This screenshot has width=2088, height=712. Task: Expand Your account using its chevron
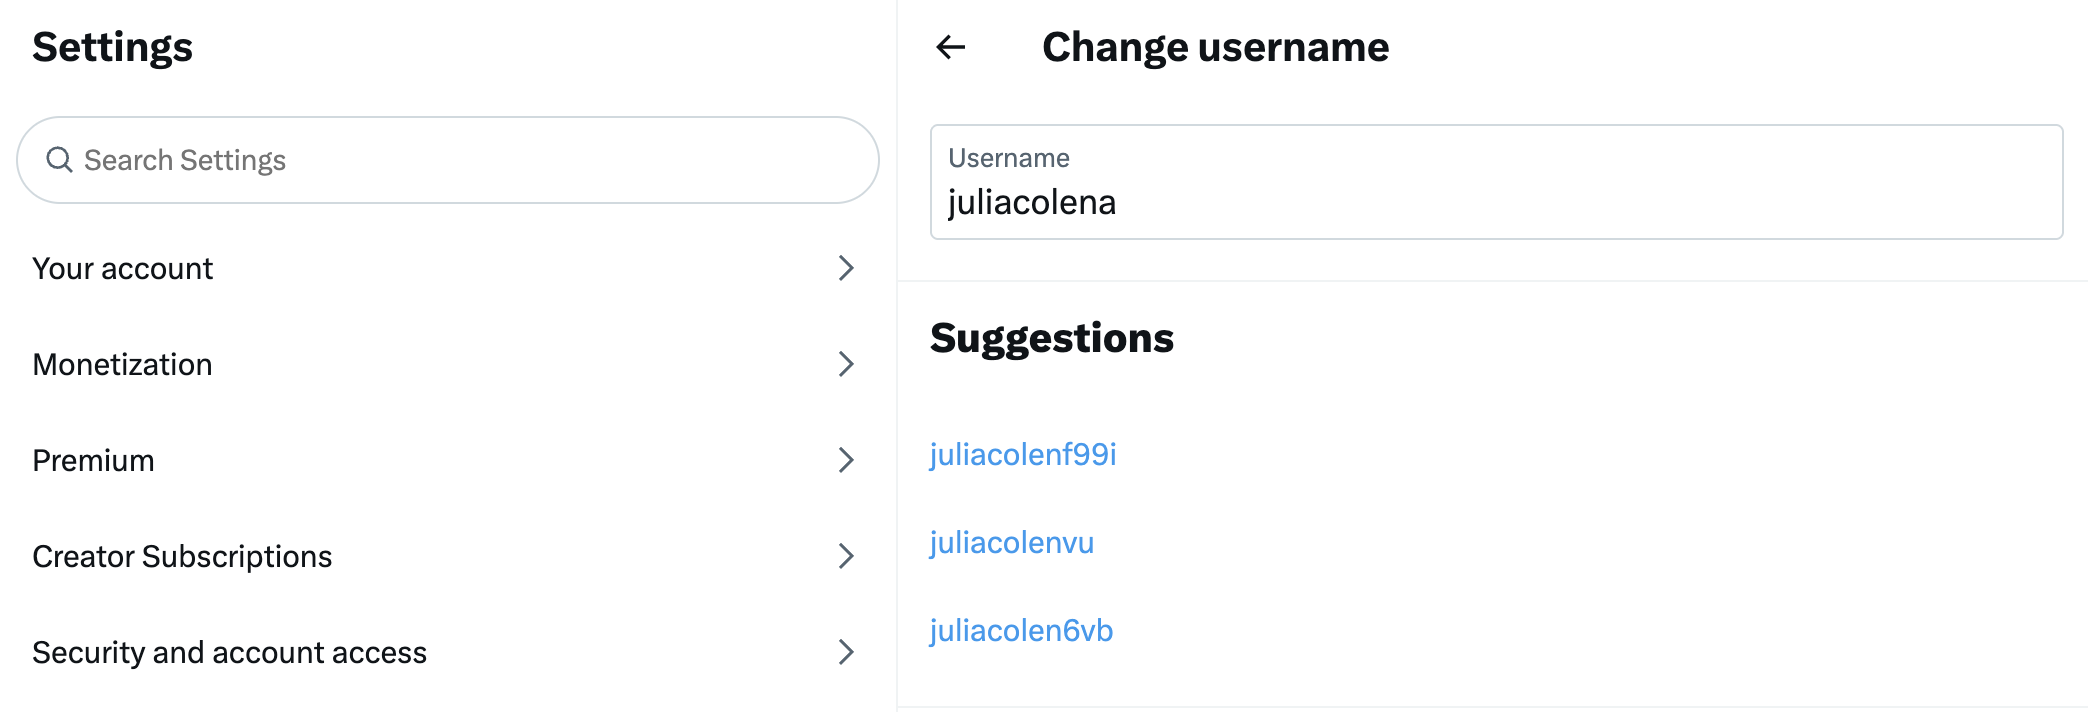pyautogui.click(x=846, y=268)
